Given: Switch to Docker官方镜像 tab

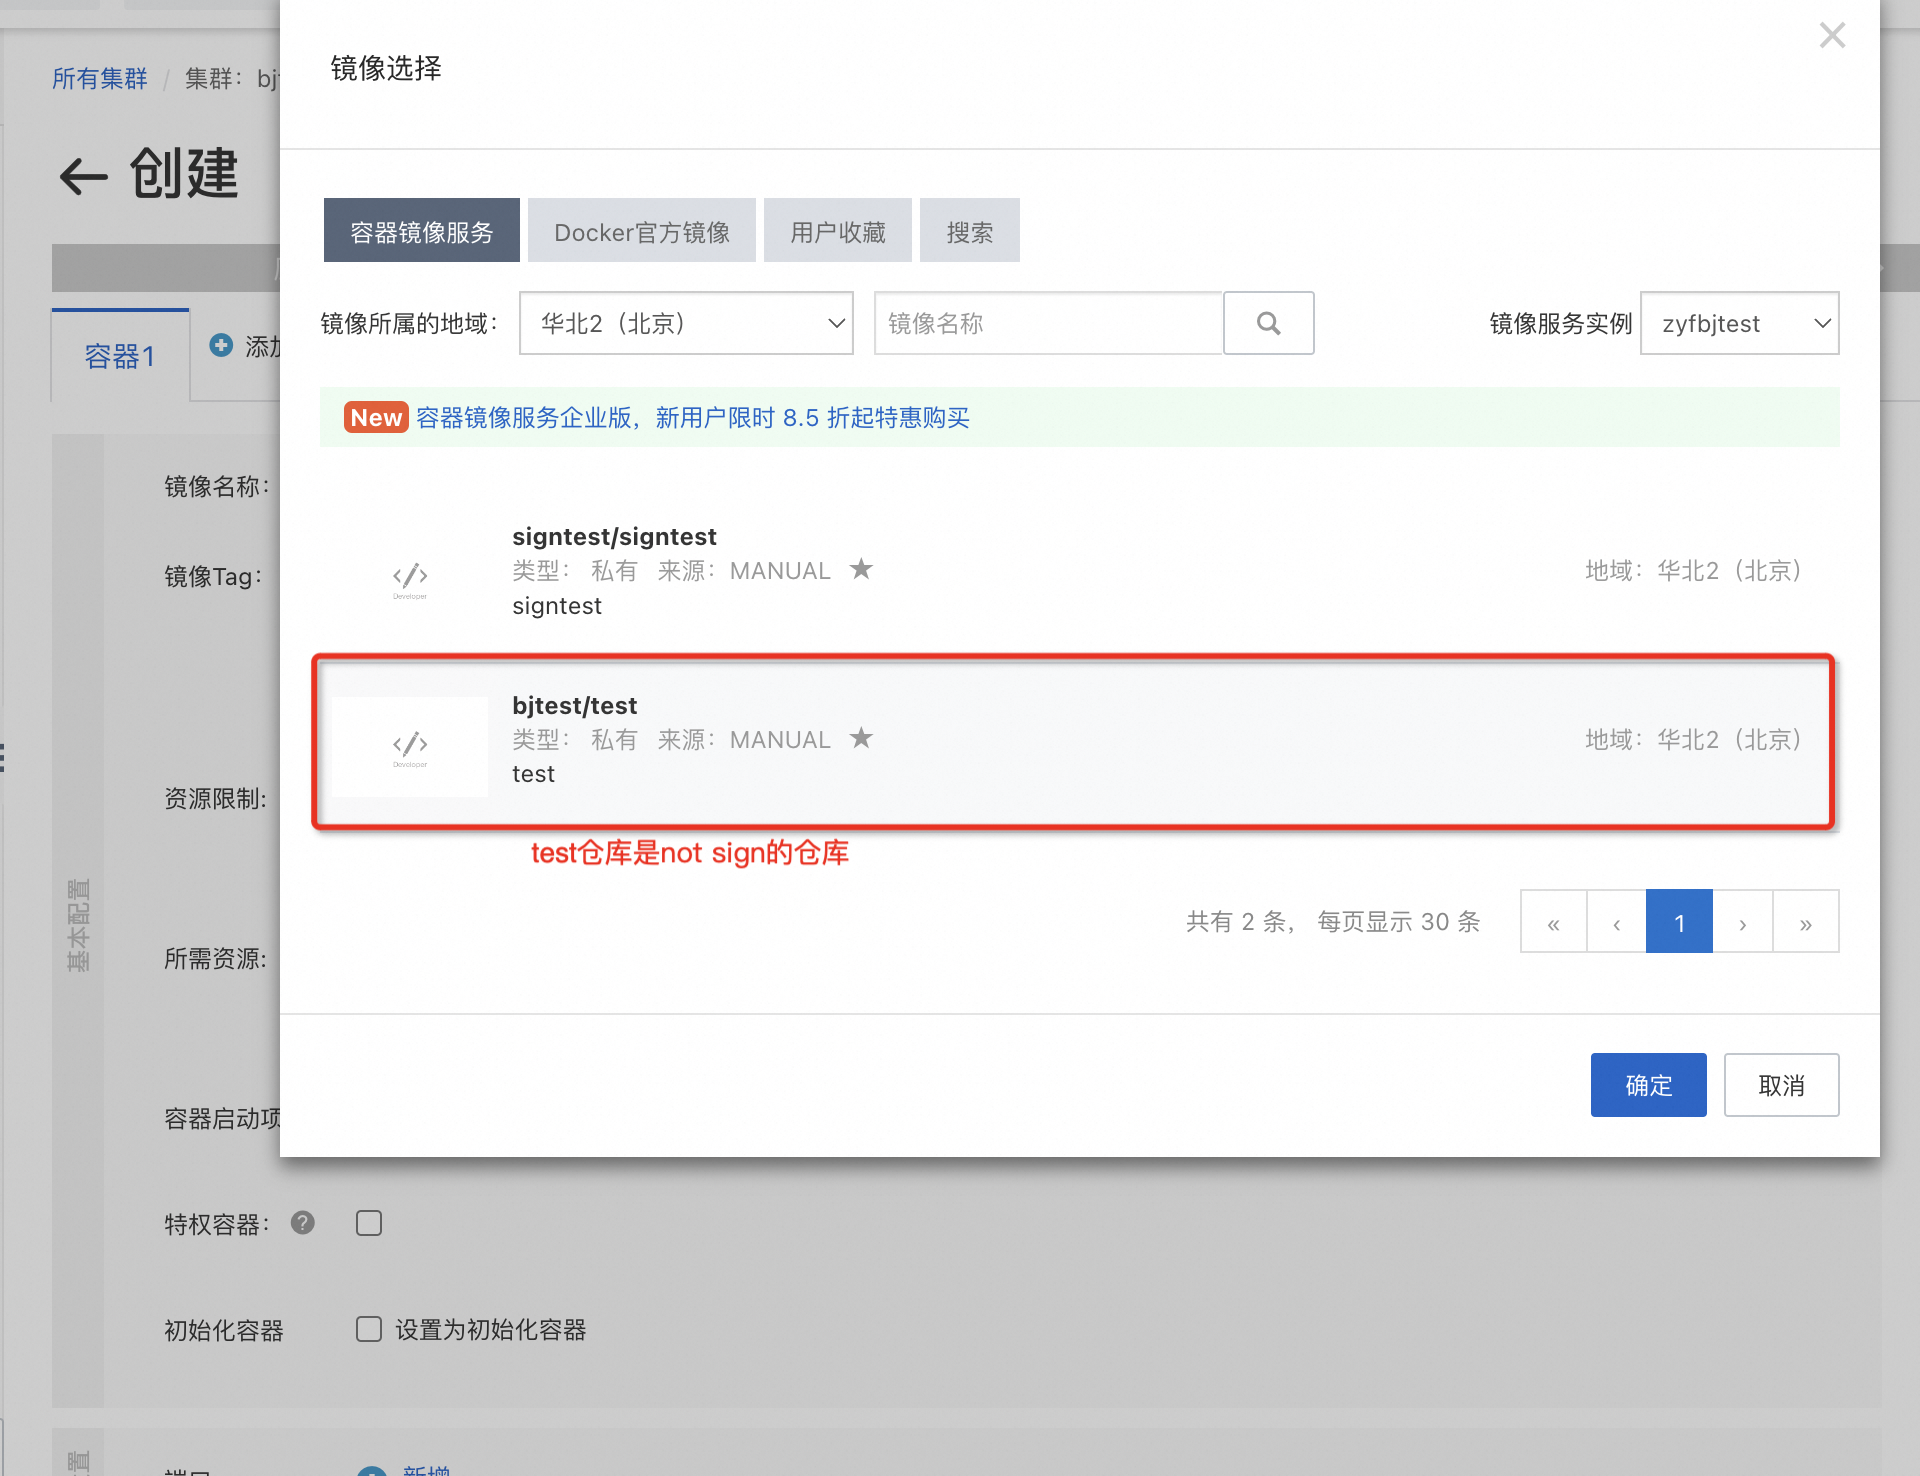Looking at the screenshot, I should (x=641, y=231).
